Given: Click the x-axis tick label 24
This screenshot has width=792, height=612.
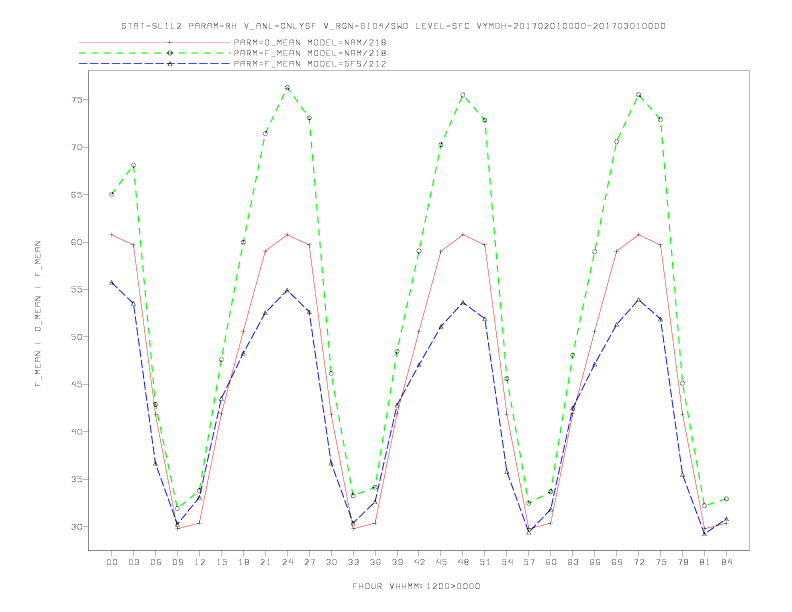Looking at the screenshot, I should point(287,562).
